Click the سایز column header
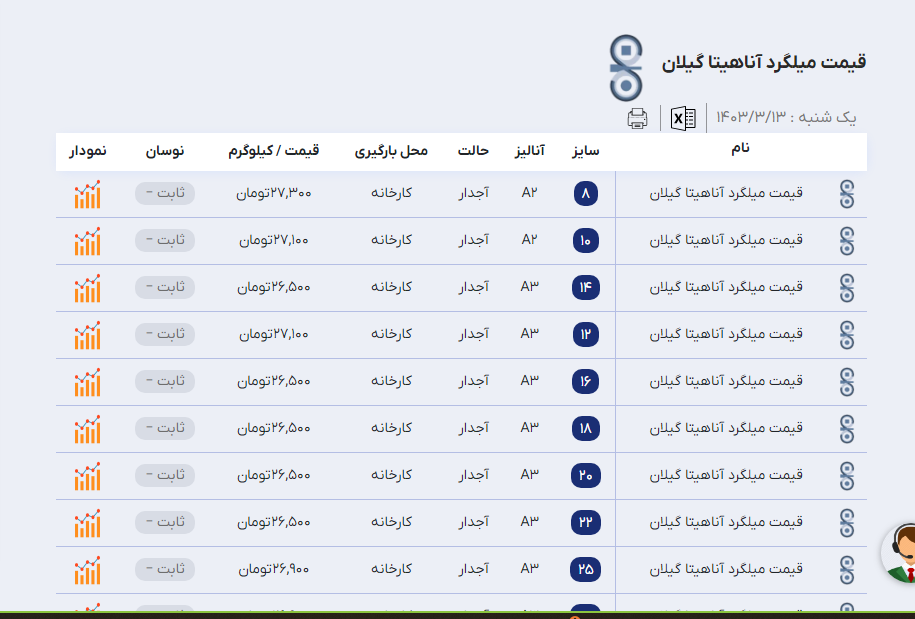Viewport: 915px width, 619px height. pyautogui.click(x=585, y=151)
